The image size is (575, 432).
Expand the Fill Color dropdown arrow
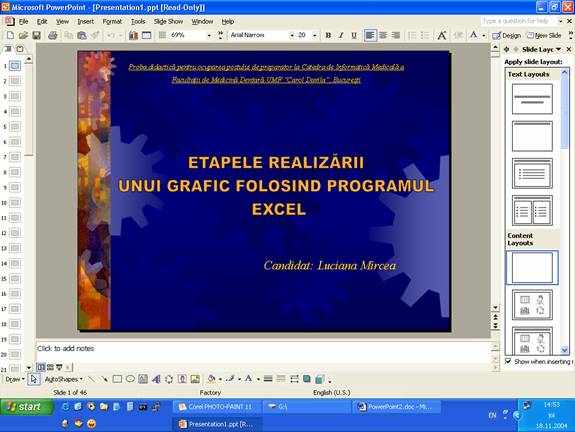click(x=220, y=380)
